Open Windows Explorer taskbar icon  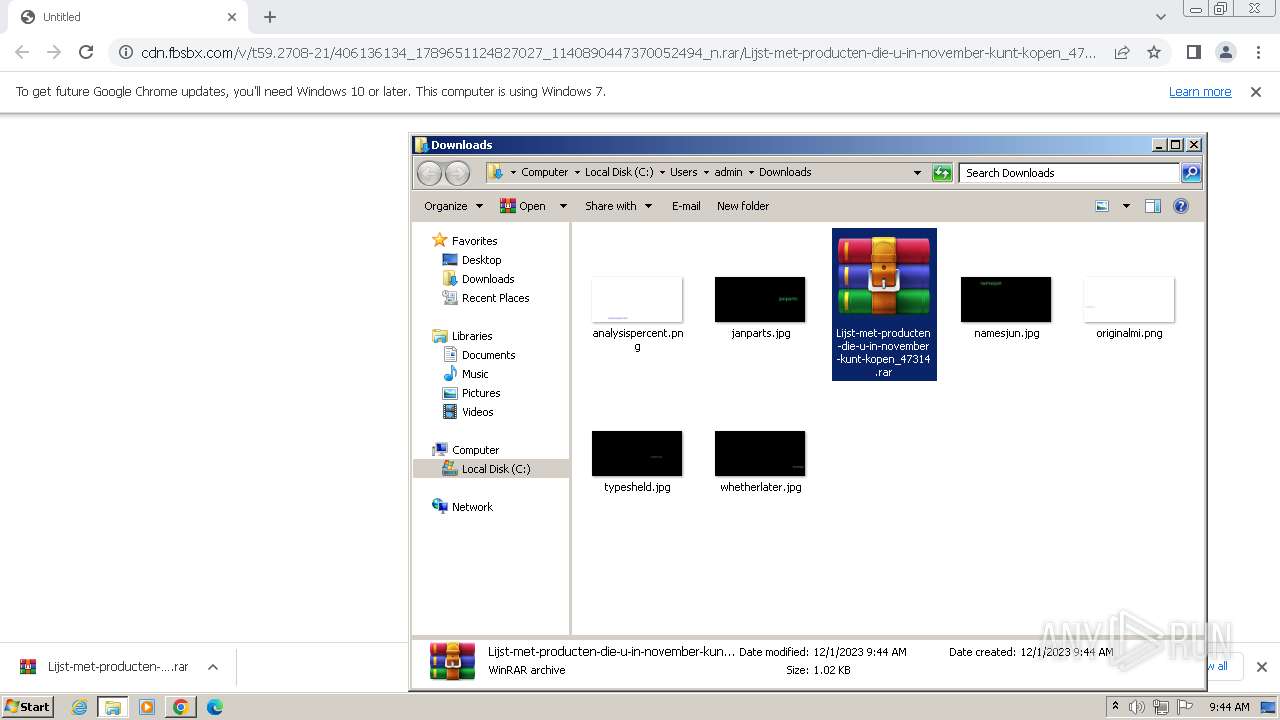tap(113, 707)
